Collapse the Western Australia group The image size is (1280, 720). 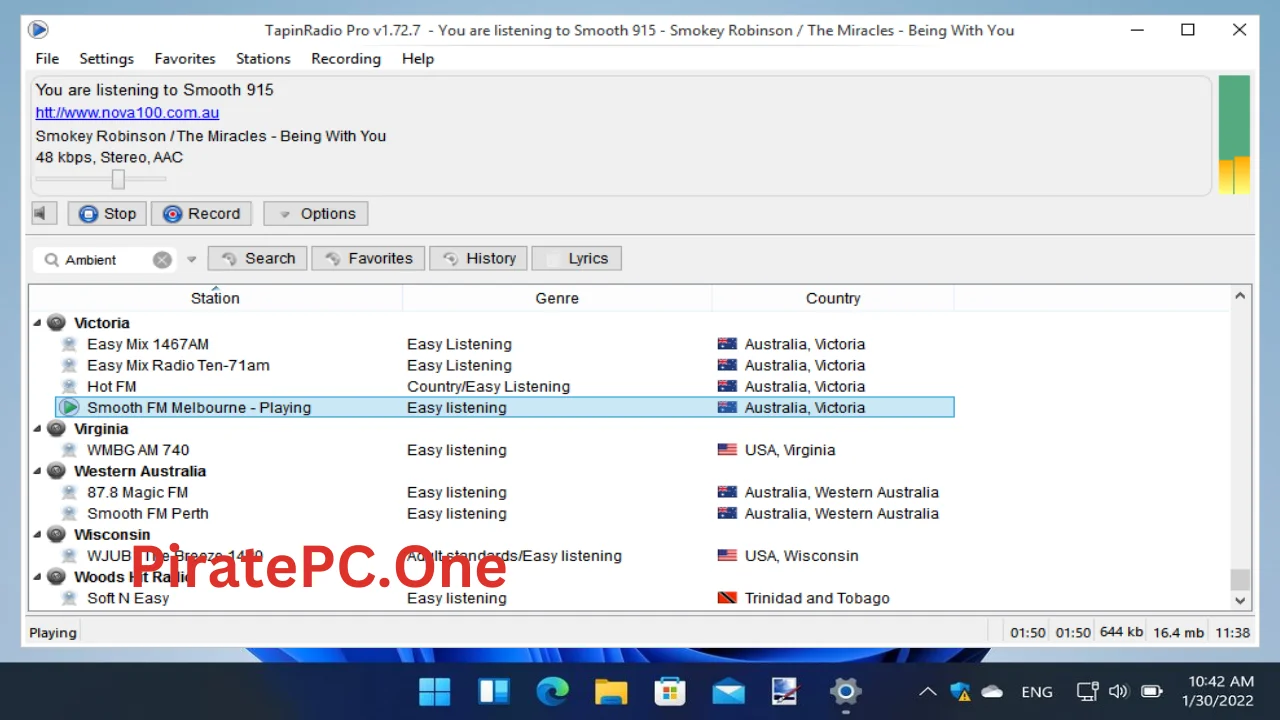38,471
